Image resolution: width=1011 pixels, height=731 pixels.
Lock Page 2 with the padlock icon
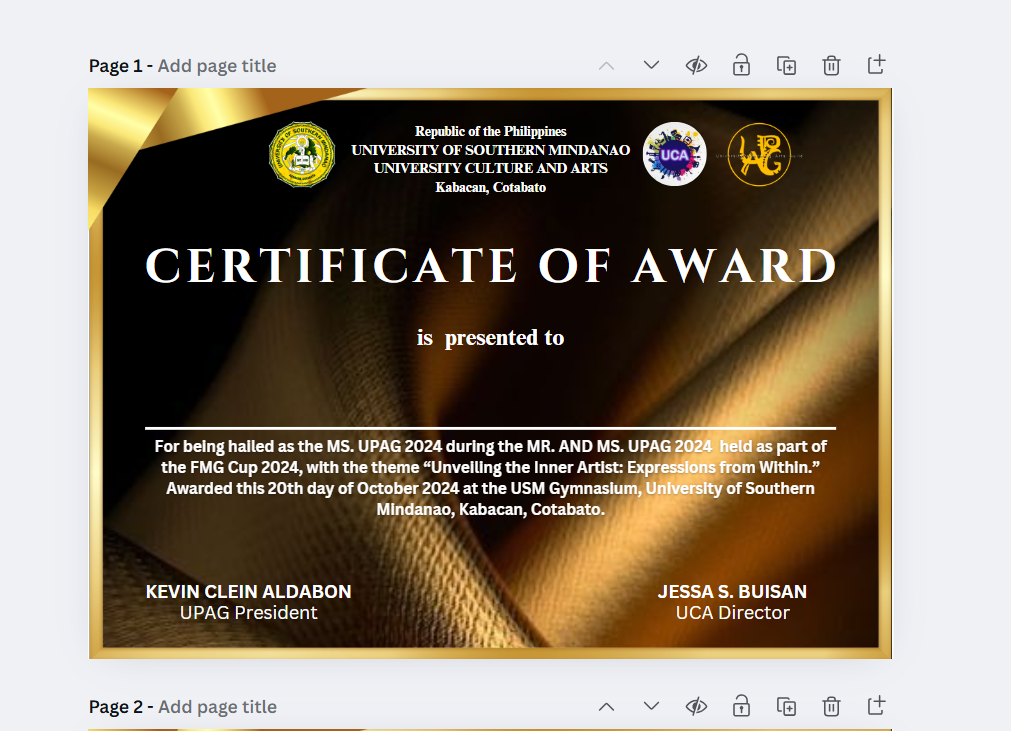(741, 707)
